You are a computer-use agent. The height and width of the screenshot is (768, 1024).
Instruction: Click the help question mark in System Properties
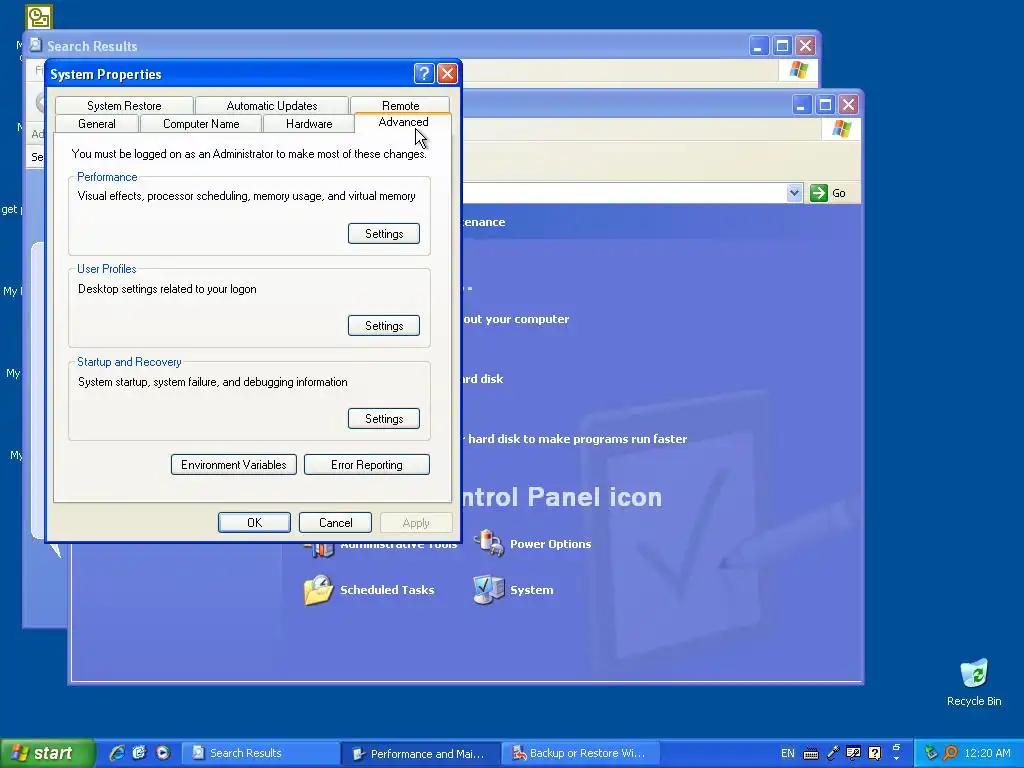tap(424, 74)
